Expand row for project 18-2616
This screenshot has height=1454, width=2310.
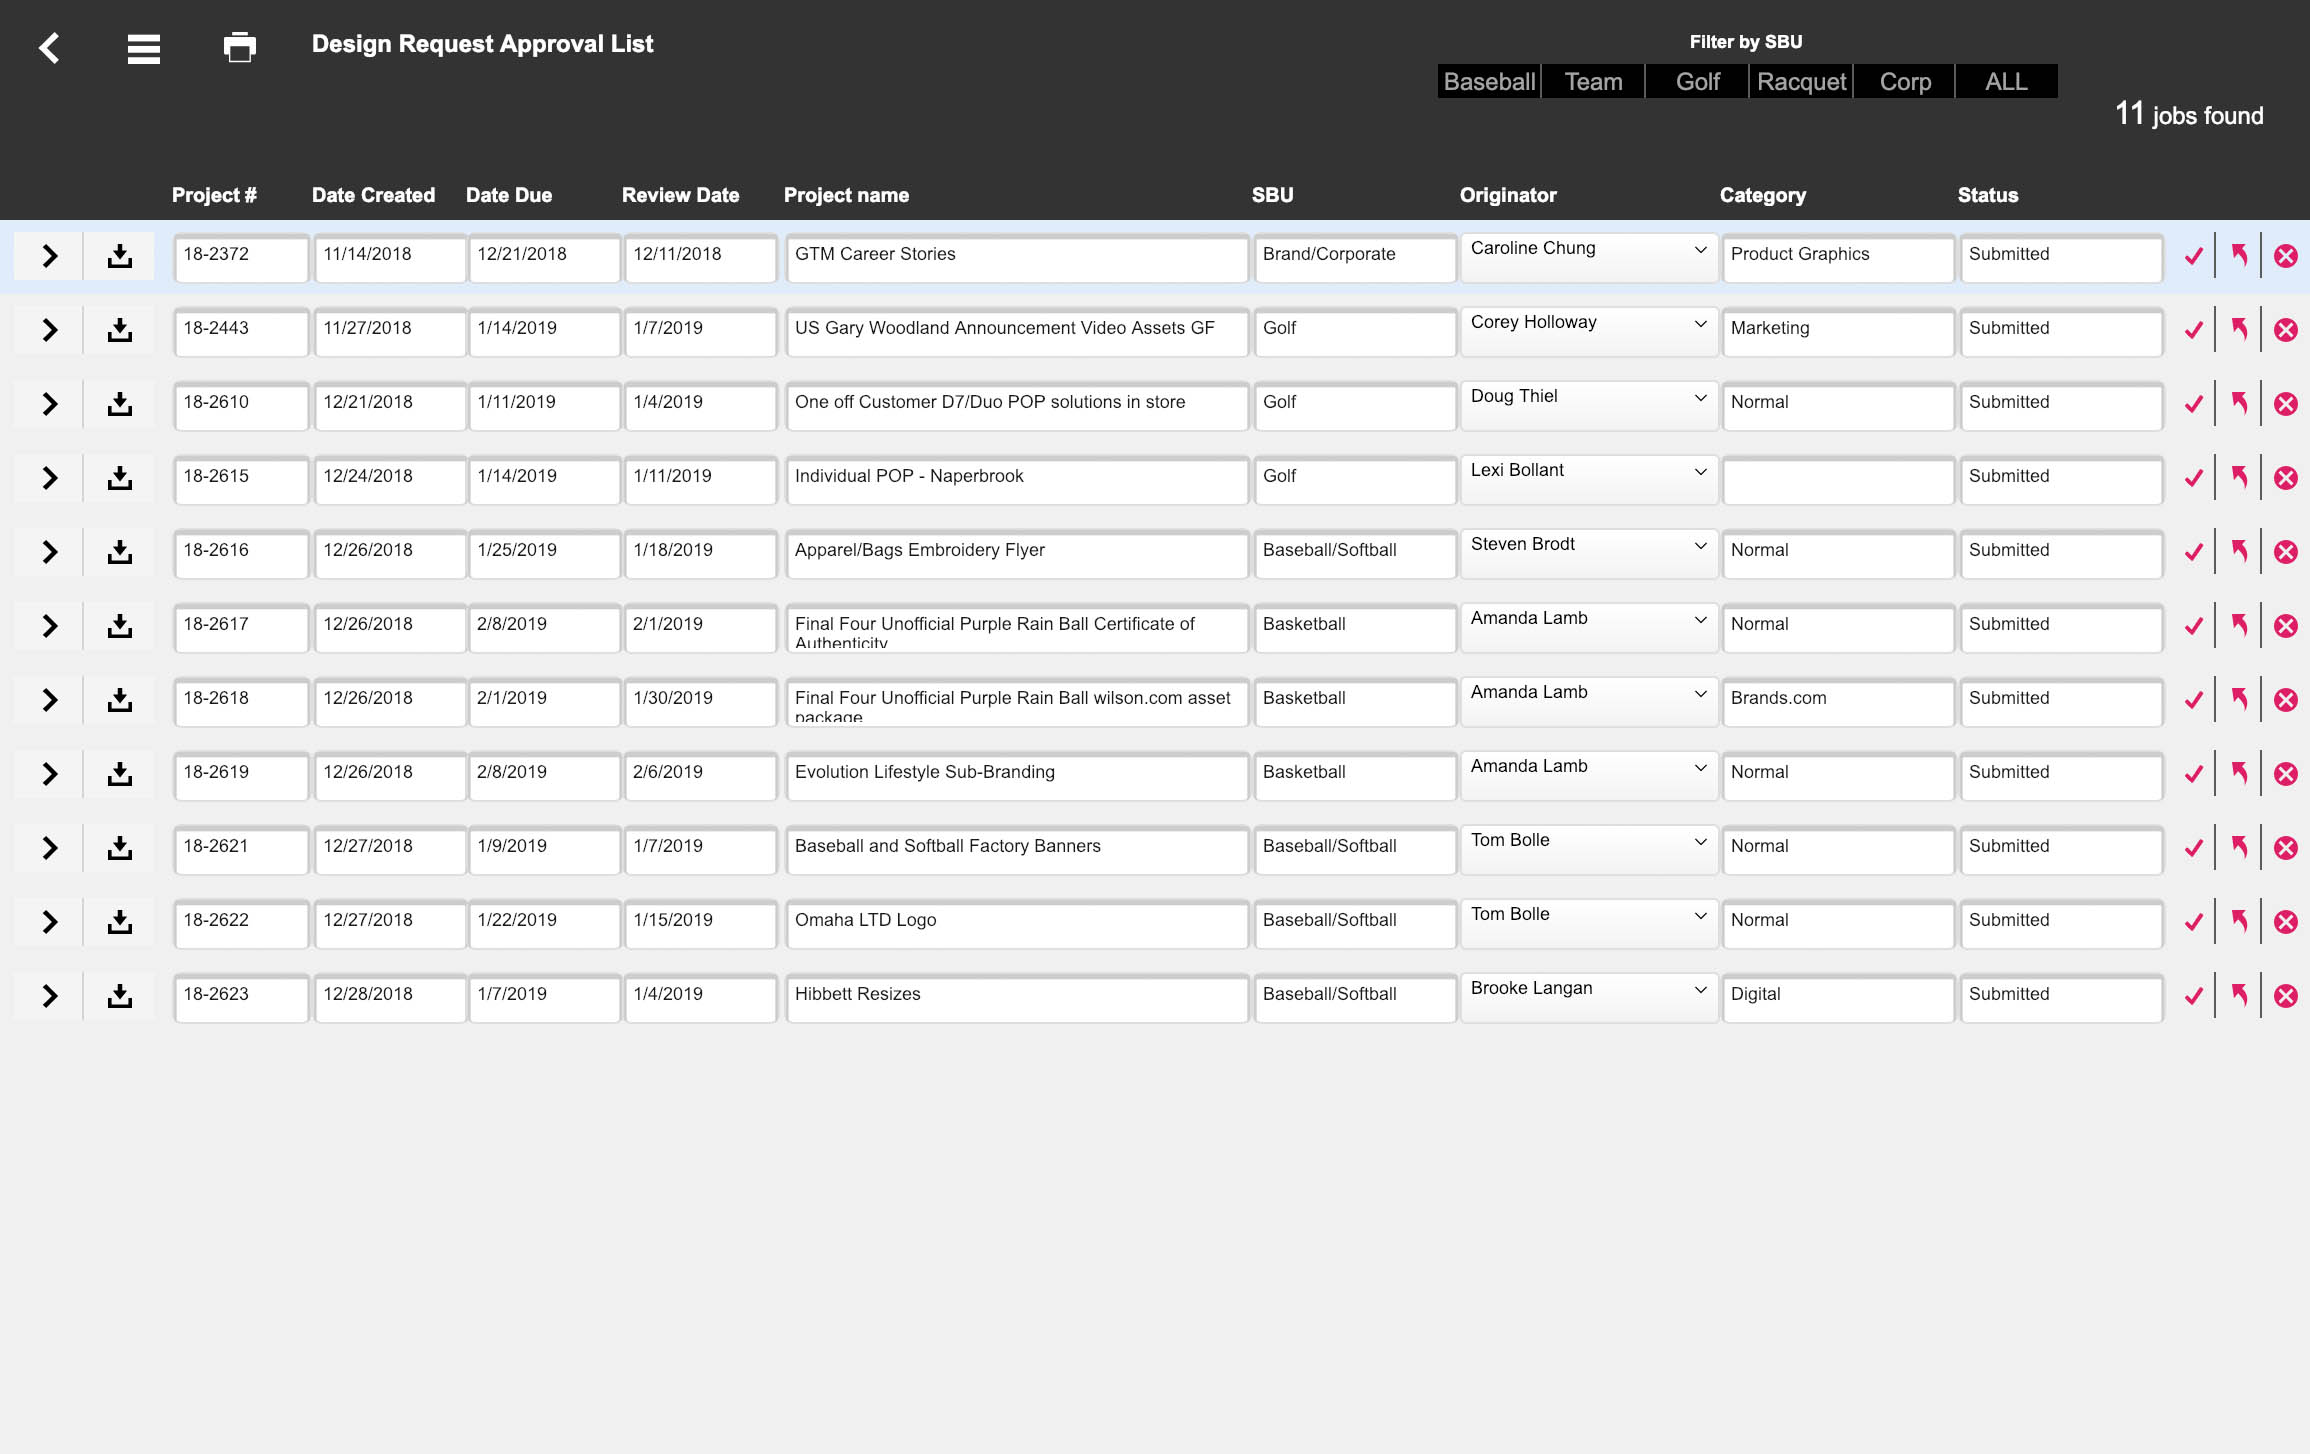49,552
